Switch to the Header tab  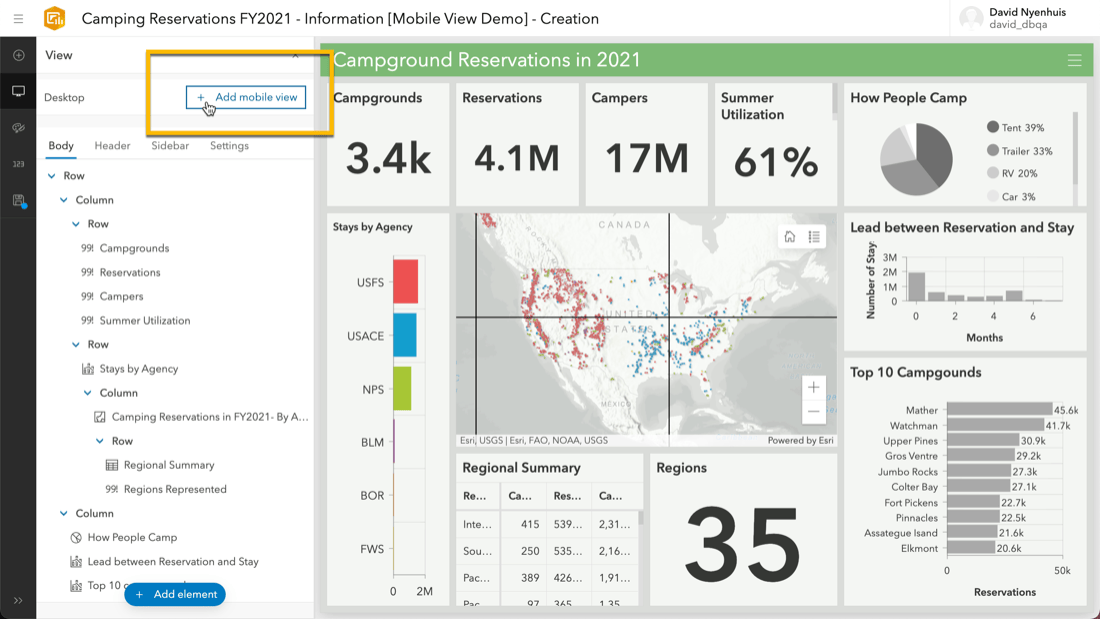(x=112, y=146)
